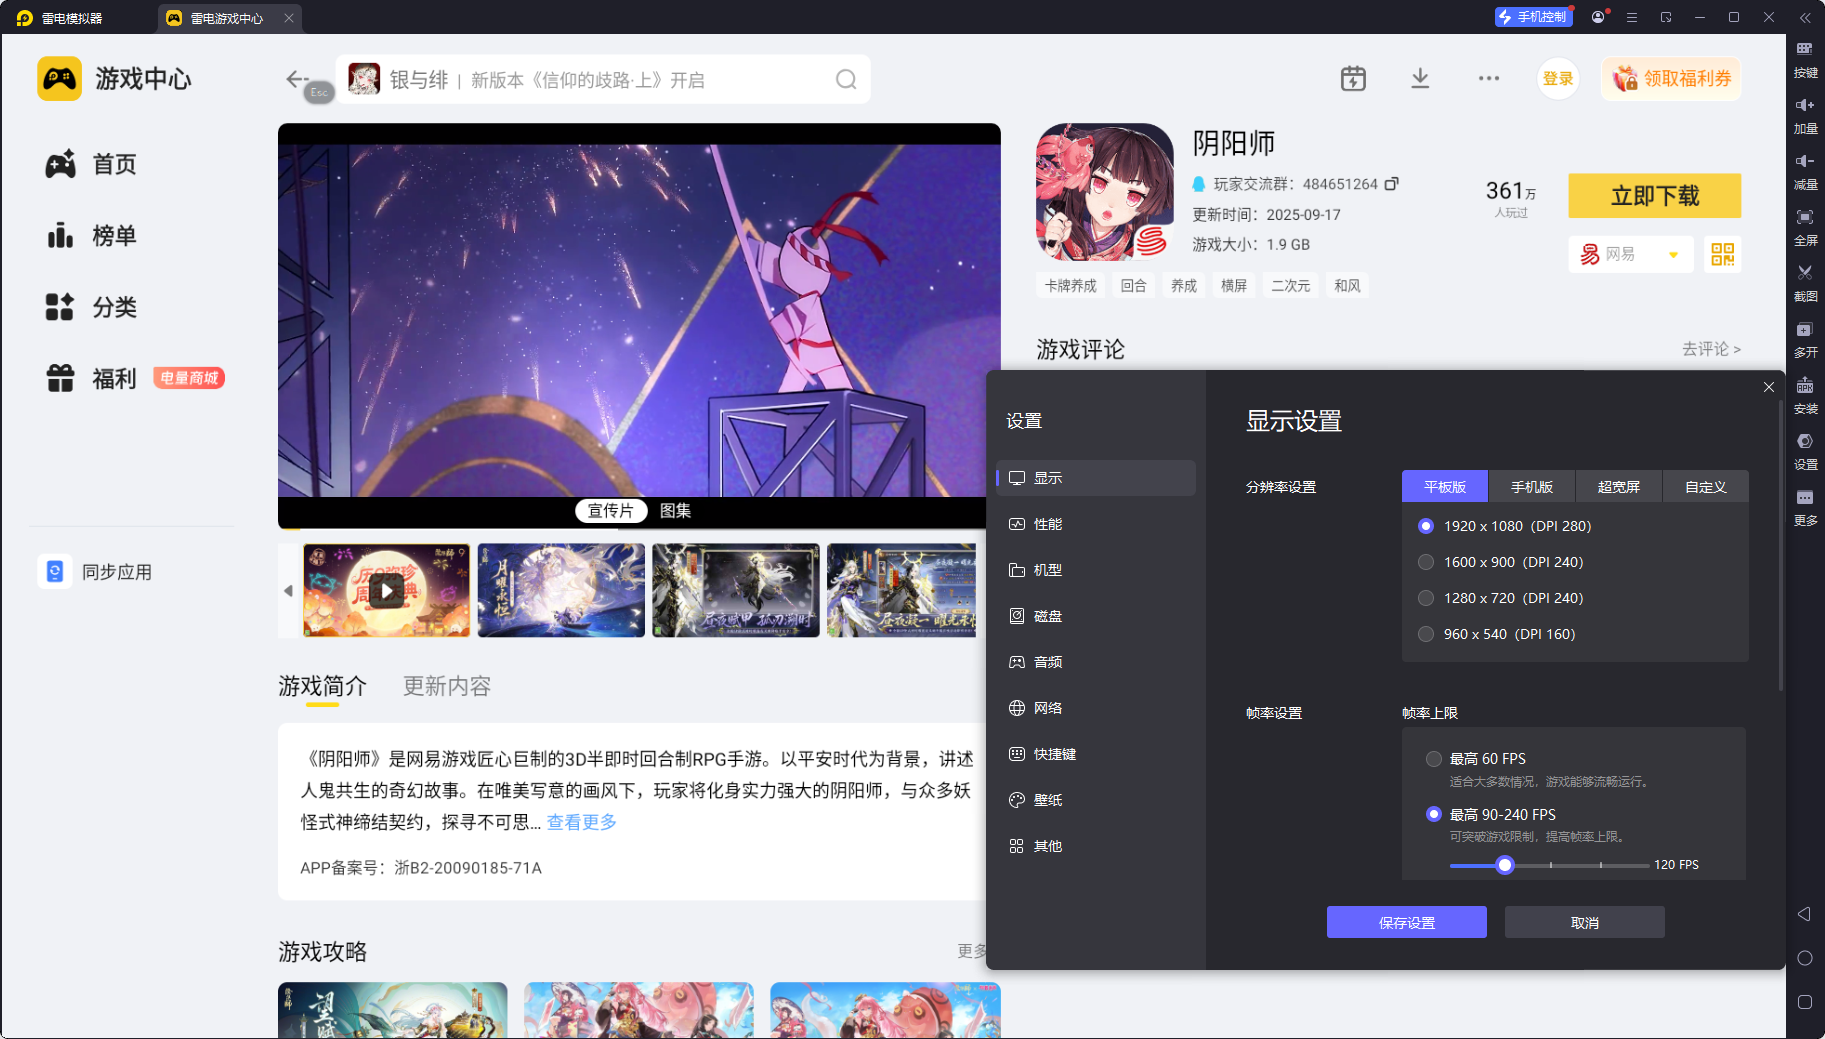
Task: Select 1600 x 900 (DPI 240) resolution
Action: click(1426, 562)
